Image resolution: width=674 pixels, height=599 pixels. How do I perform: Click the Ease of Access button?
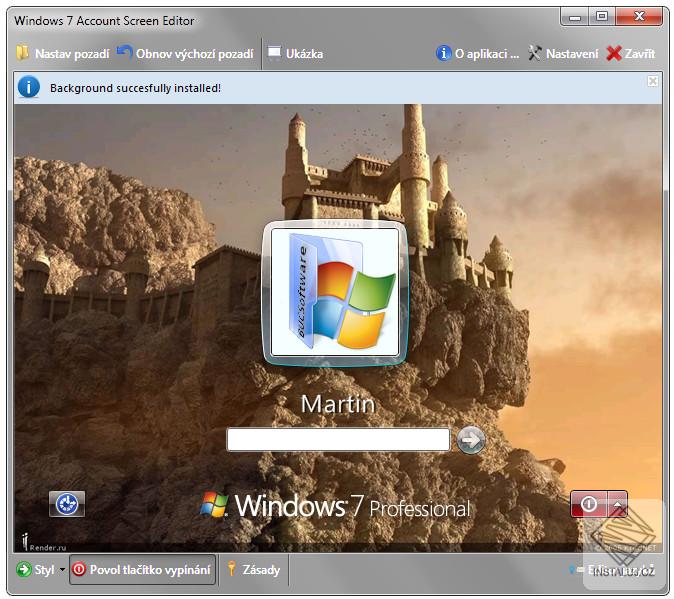67,504
